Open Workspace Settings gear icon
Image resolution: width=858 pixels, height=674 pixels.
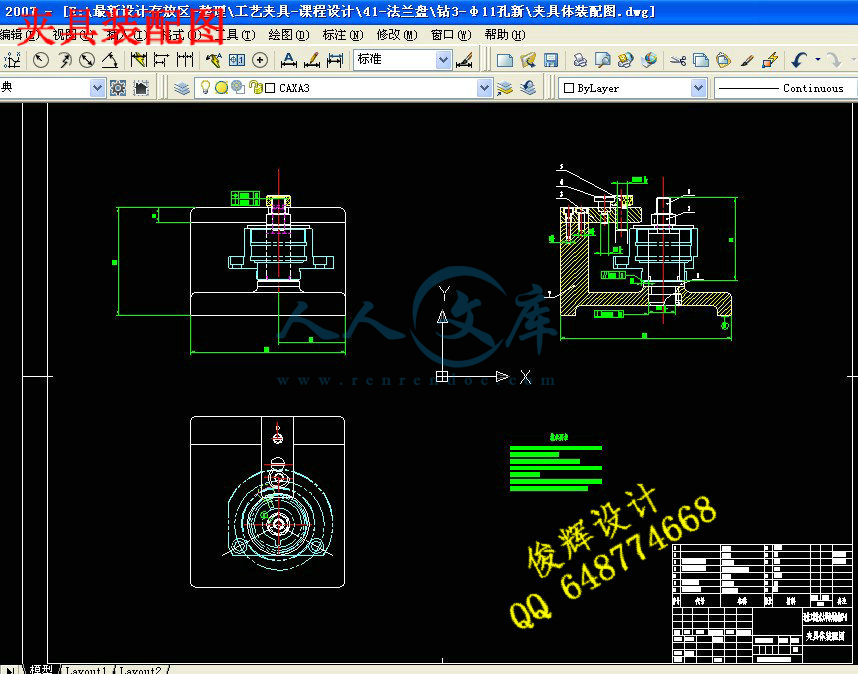click(118, 88)
